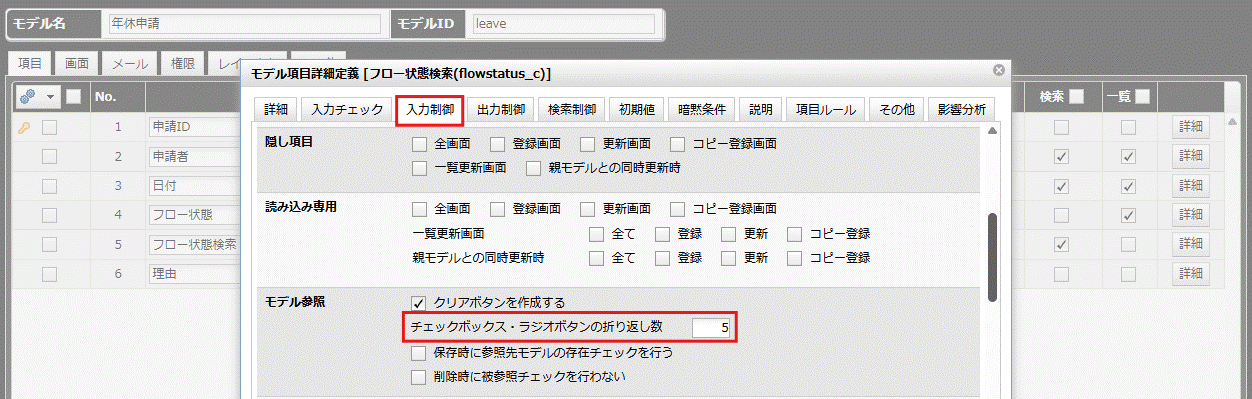
Task: Close the モデル項目詳細定義 dialog
Action: 998,70
